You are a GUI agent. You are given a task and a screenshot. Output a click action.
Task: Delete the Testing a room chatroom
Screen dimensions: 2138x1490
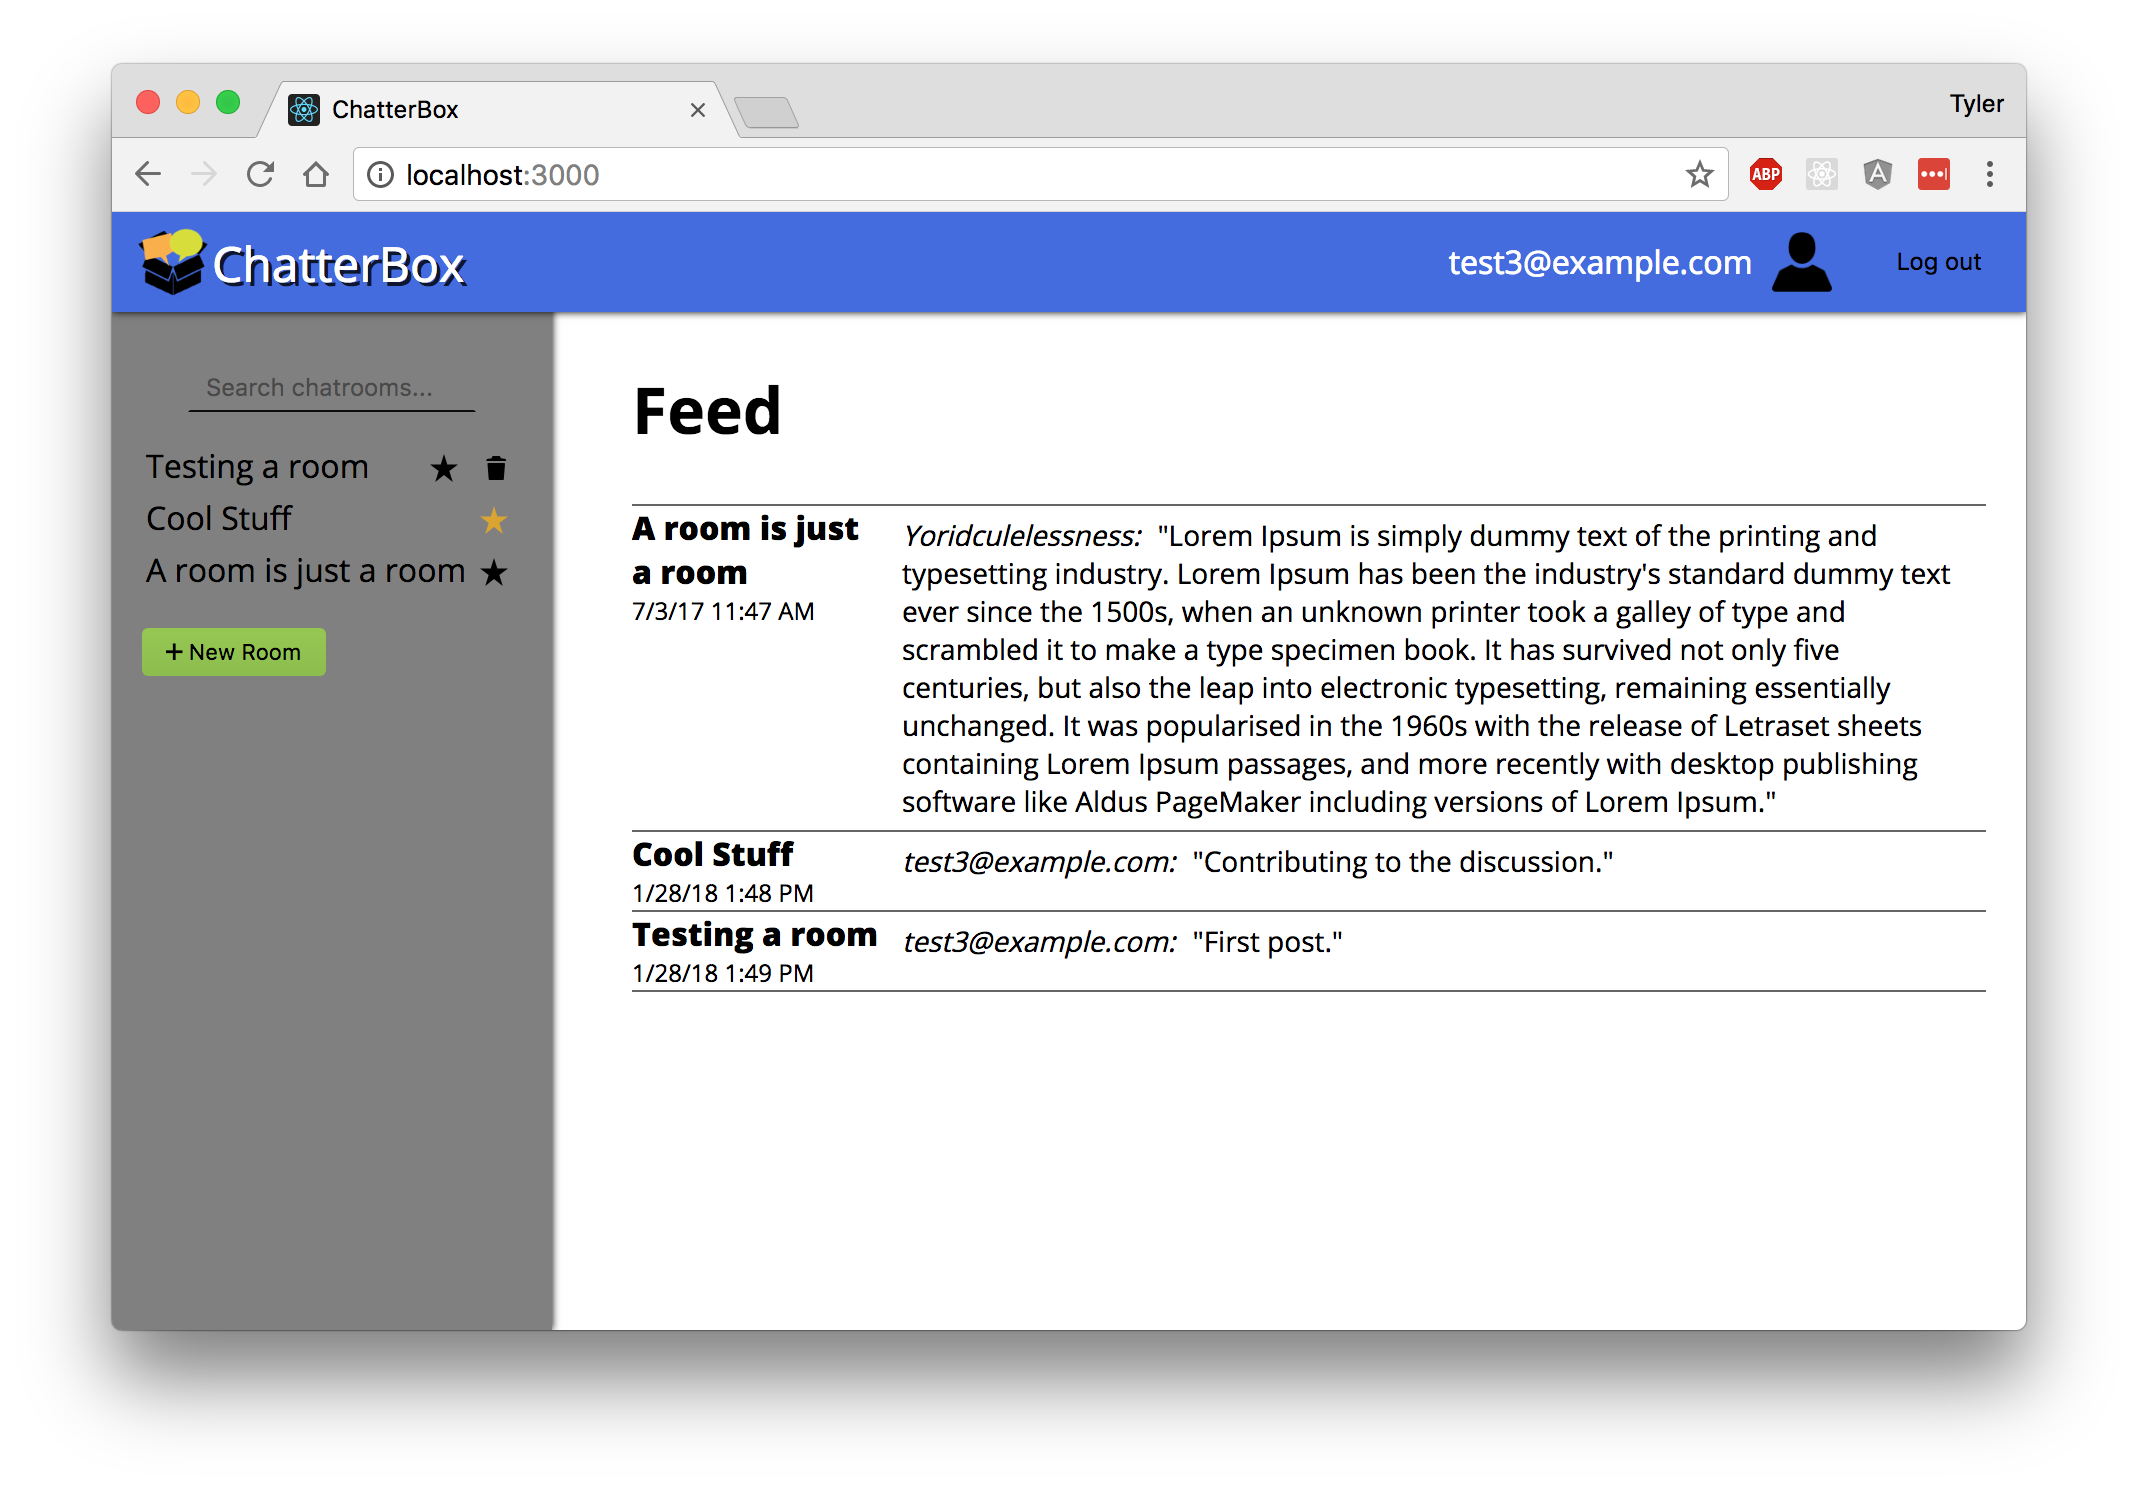pos(495,467)
